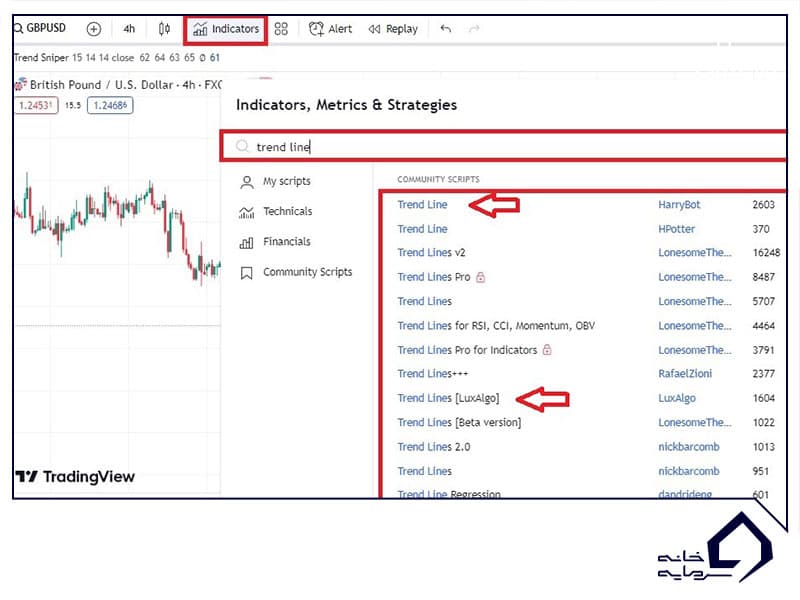Image resolution: width=800 pixels, height=600 pixels.
Task: Open the My scripts category
Action: click(275, 181)
